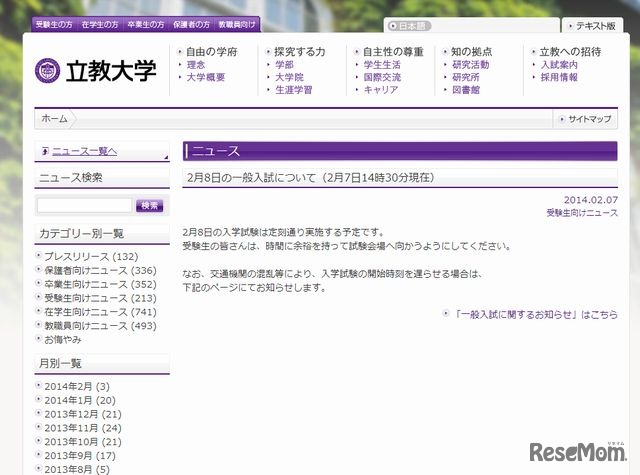Open the 保護者の方 tab

pos(191,24)
